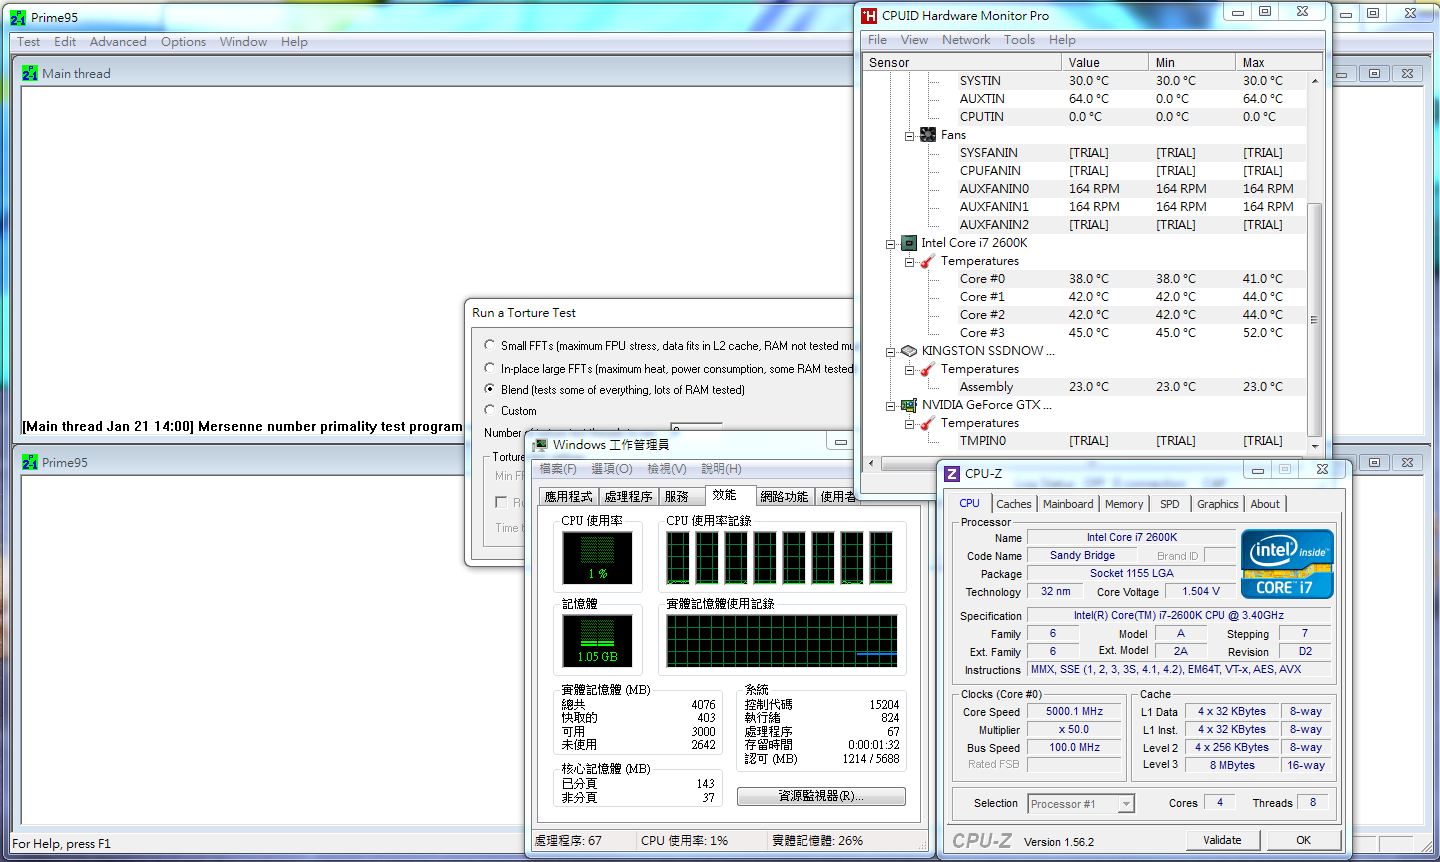
Task: Open Hardware Monitor Network menu
Action: click(966, 40)
